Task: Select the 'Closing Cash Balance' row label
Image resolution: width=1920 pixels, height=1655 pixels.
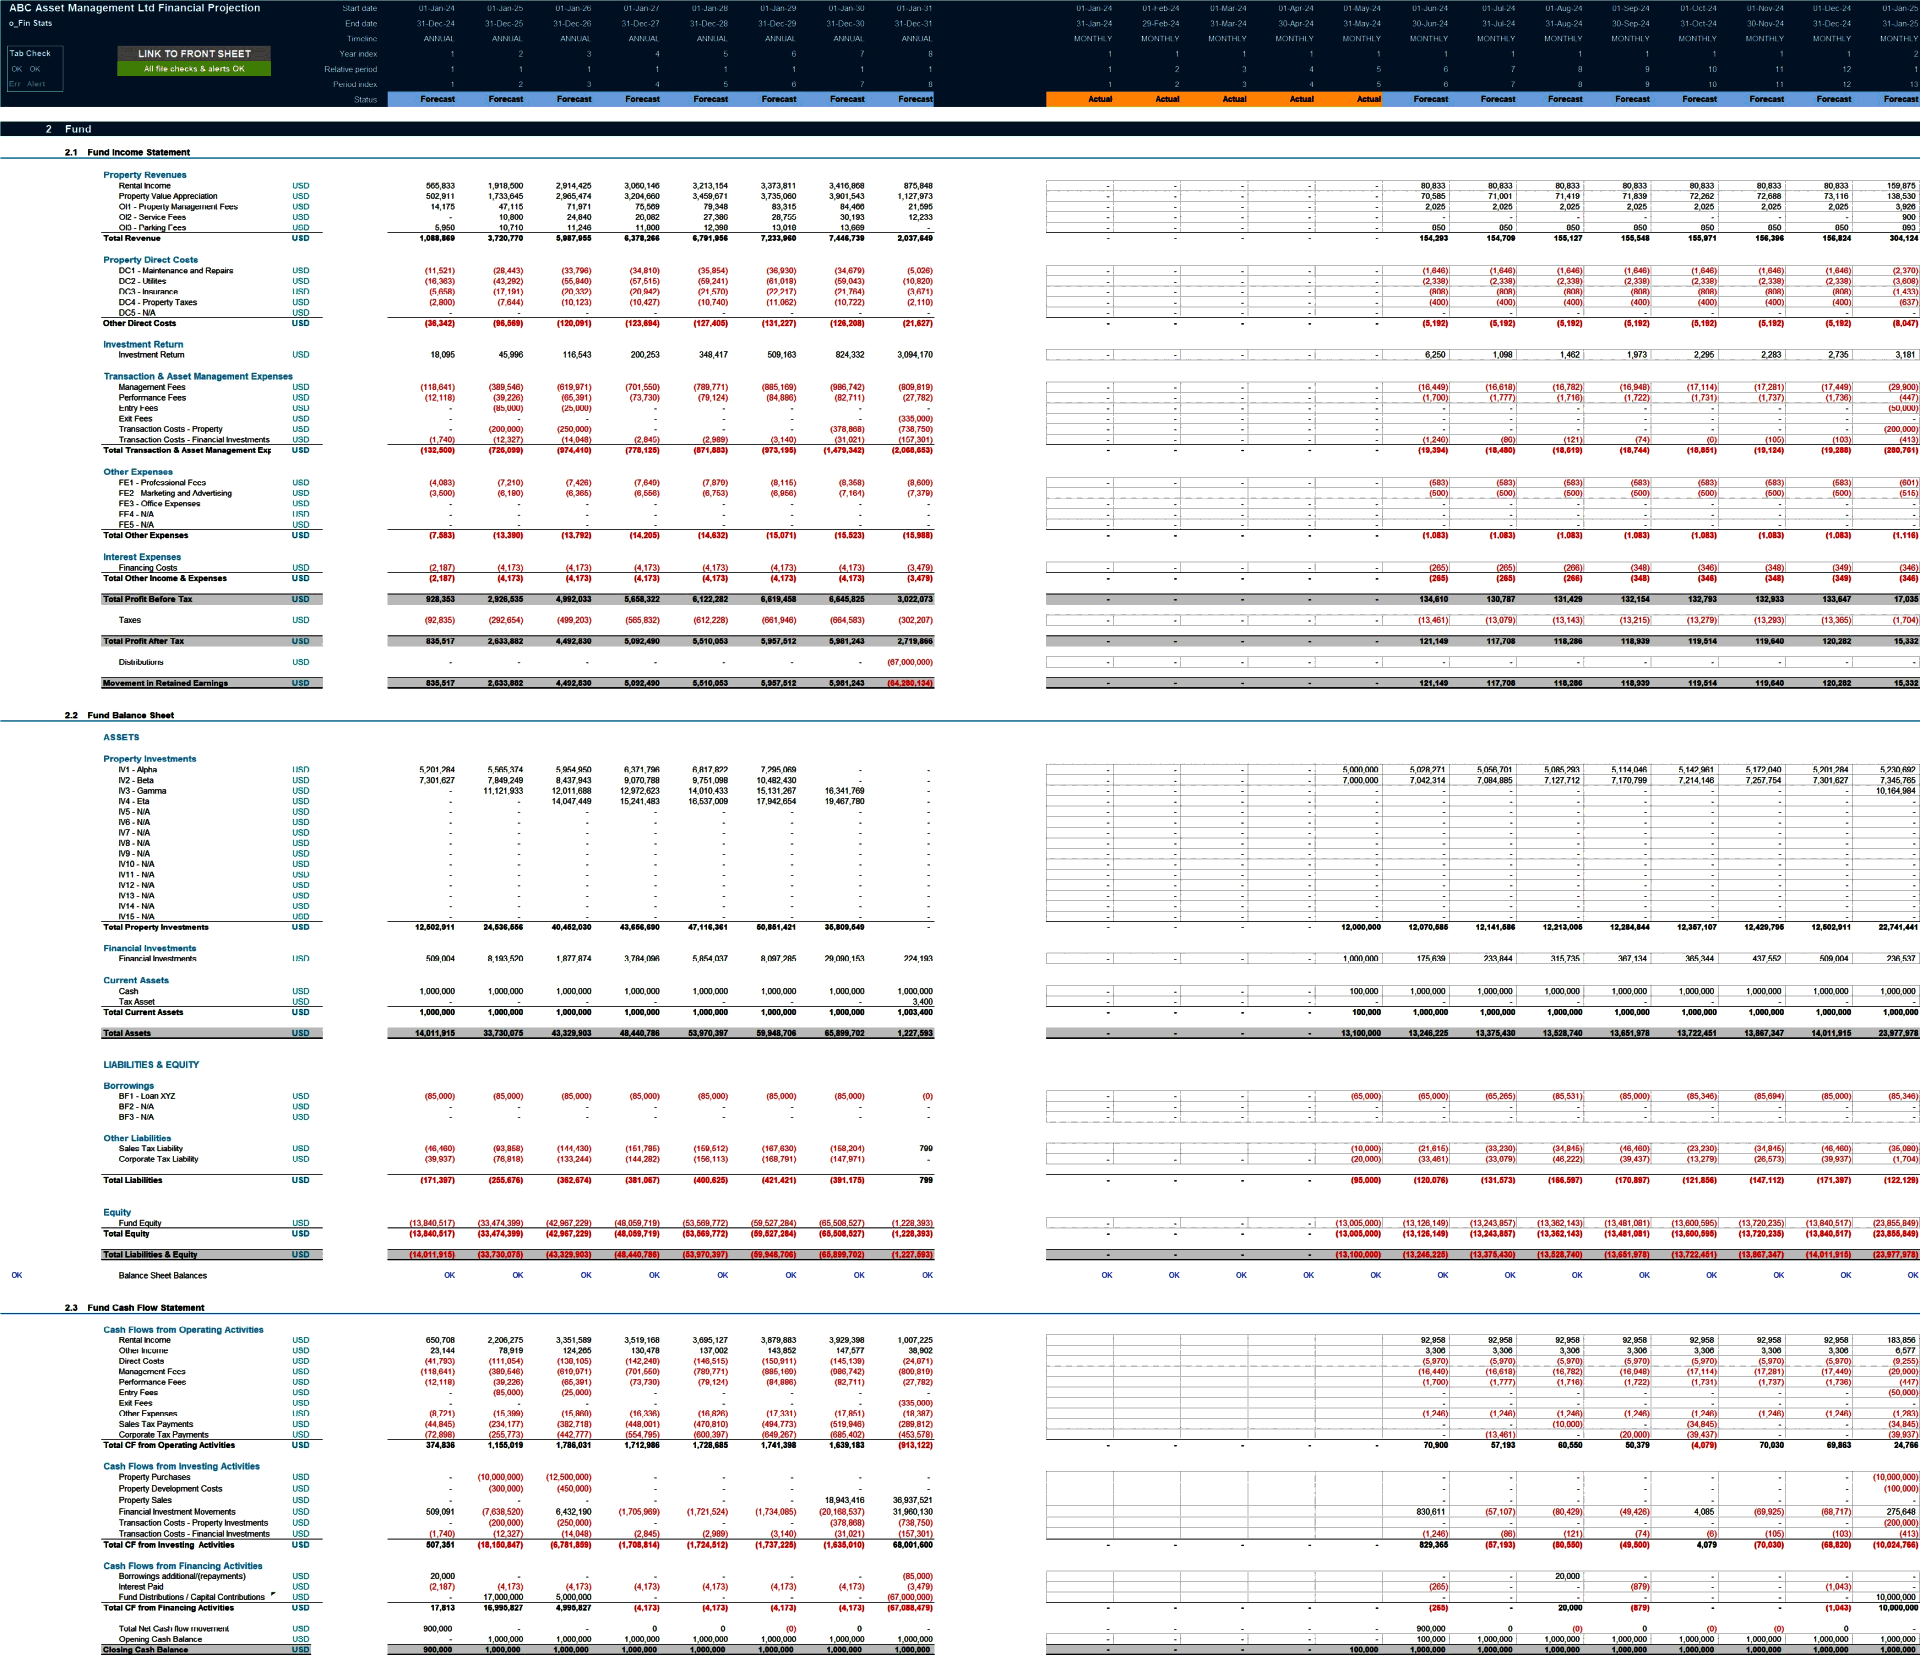Action: [145, 1649]
